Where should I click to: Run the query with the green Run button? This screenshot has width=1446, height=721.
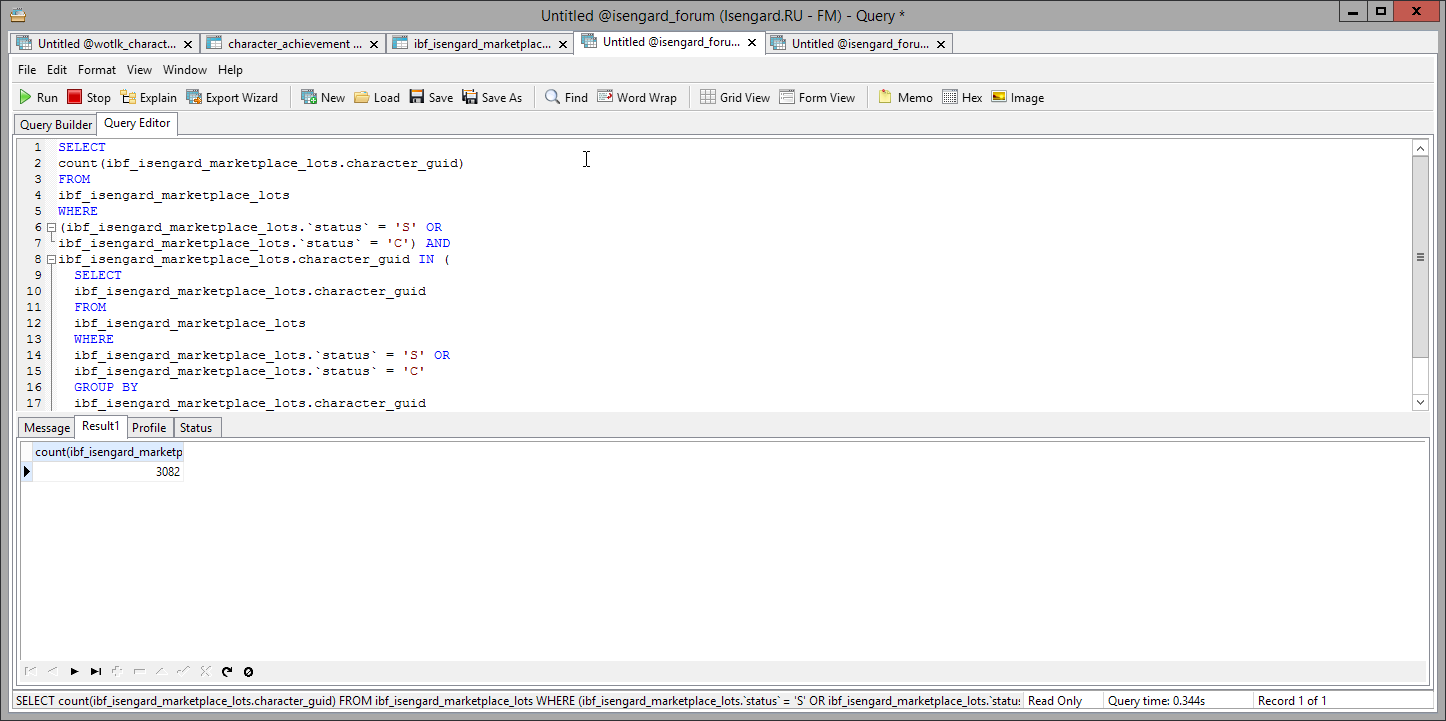click(x=39, y=97)
